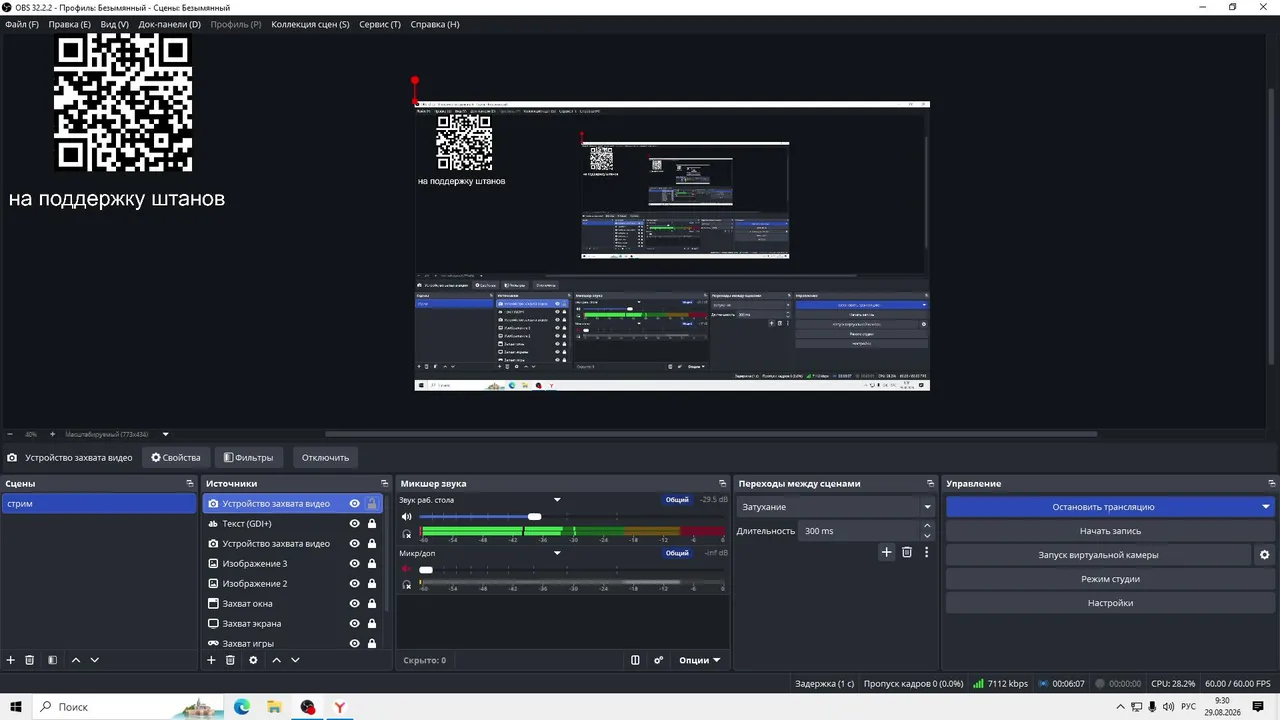Add a new source in the Источники panel
Image resolution: width=1280 pixels, height=720 pixels.
click(x=211, y=660)
